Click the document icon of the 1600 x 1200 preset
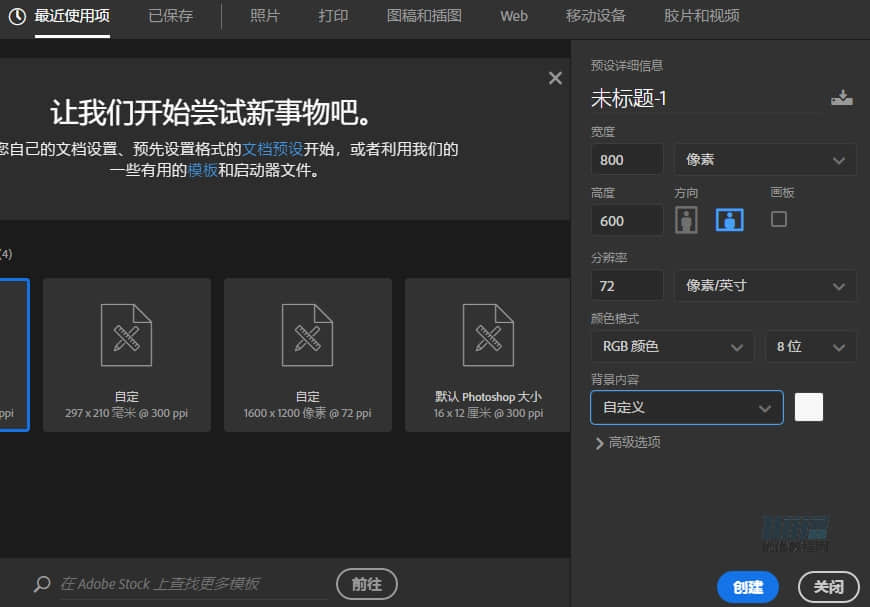Image resolution: width=870 pixels, height=607 pixels. (x=307, y=335)
